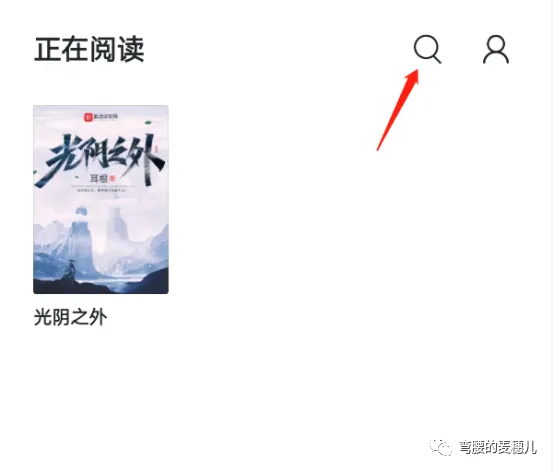The height and width of the screenshot is (472, 554).
Task: Click the tagline text under 耳根
Action: [102, 190]
